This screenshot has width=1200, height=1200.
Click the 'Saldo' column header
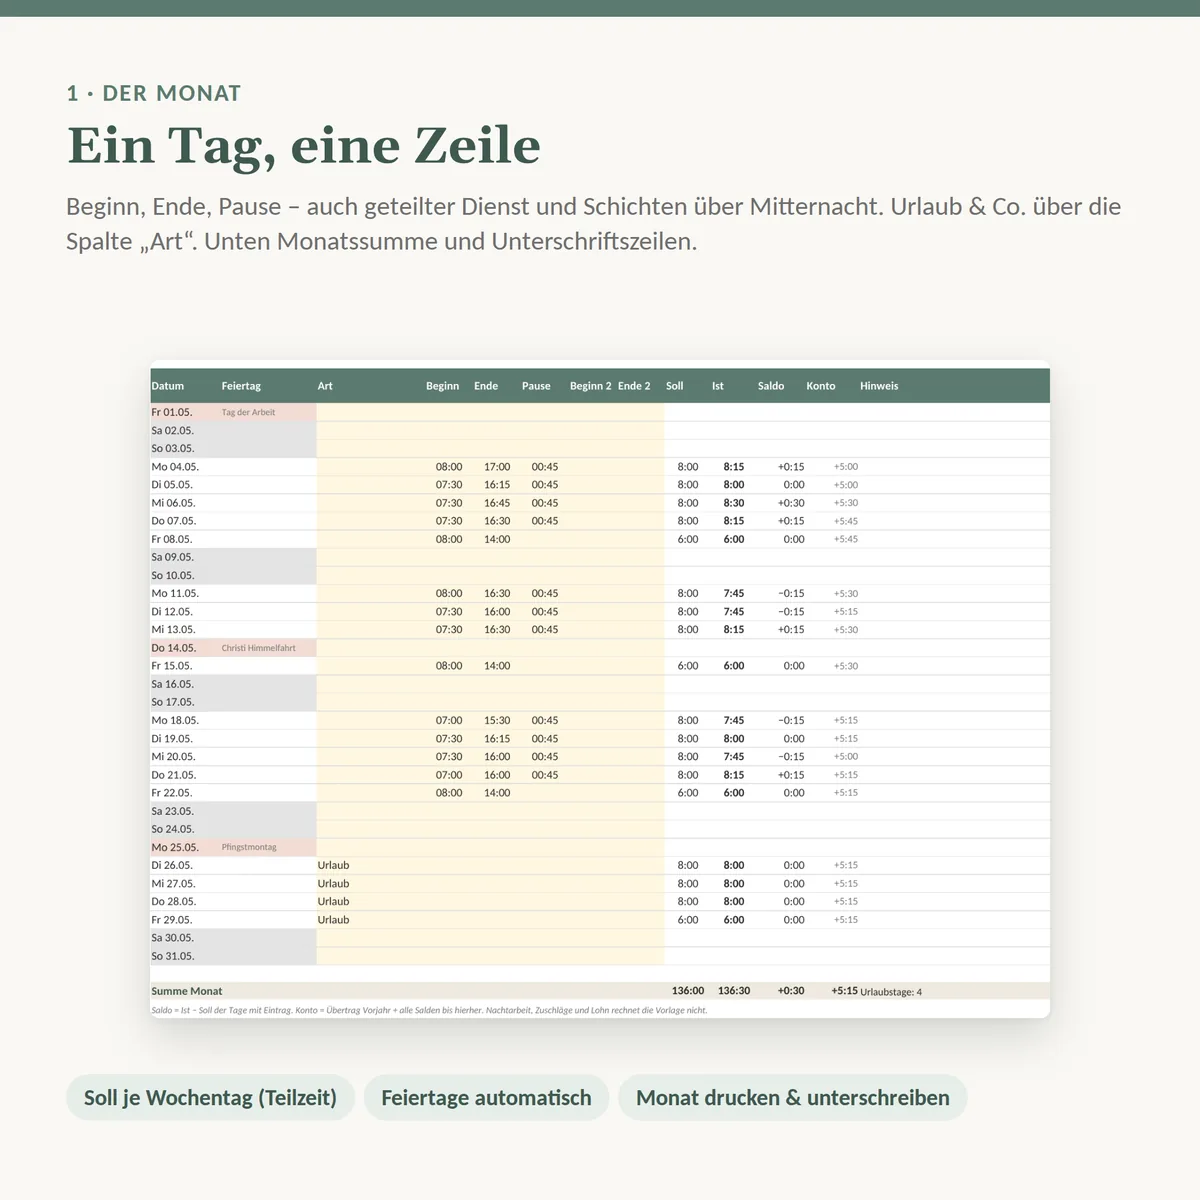(771, 386)
